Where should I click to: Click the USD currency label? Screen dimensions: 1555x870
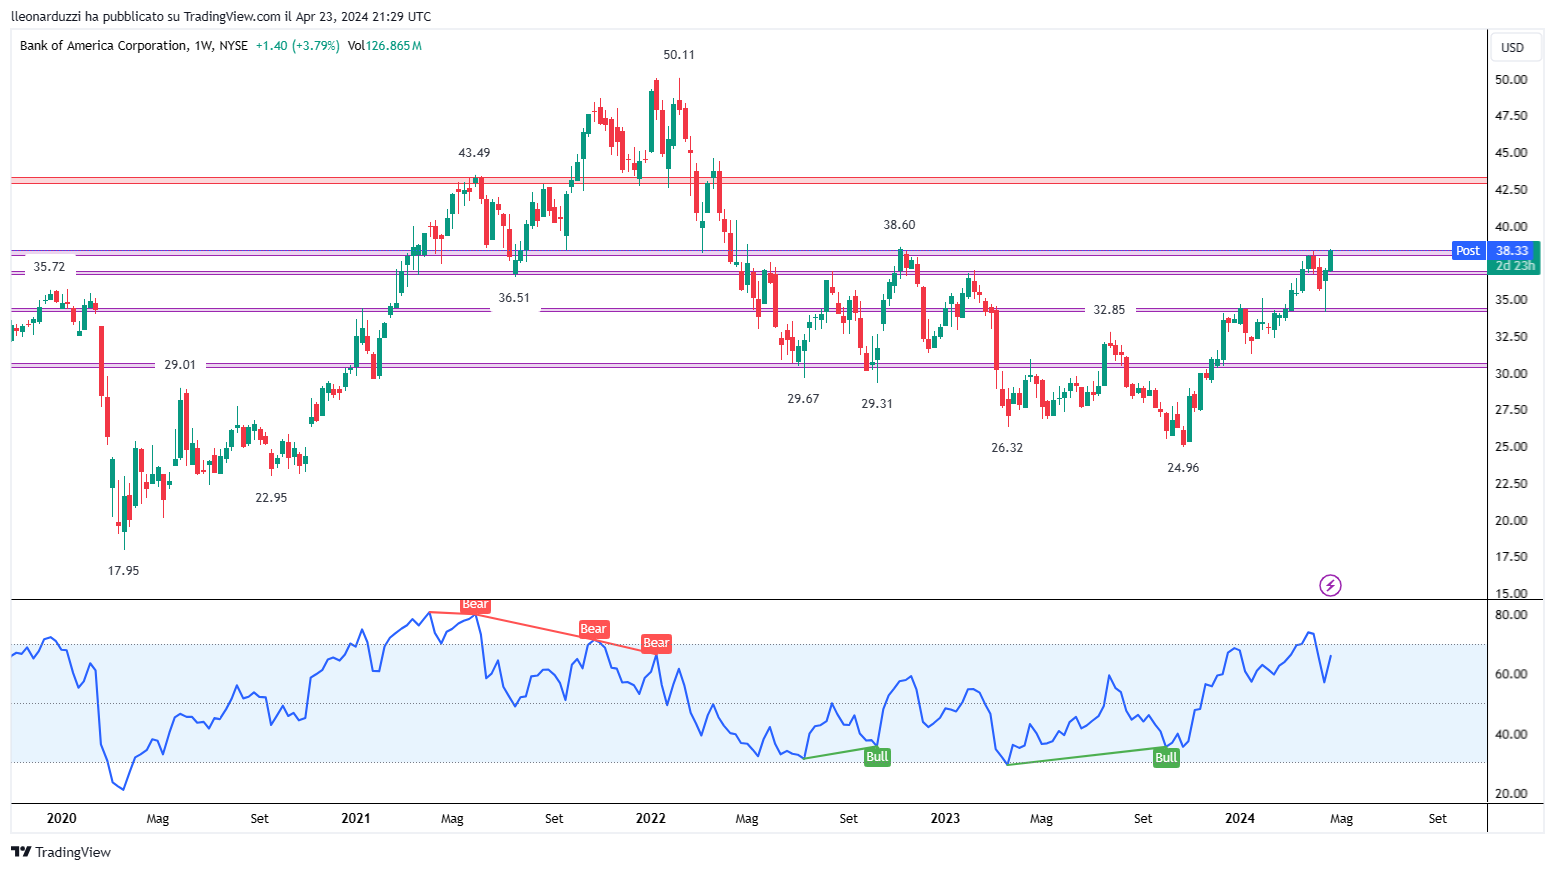[1512, 47]
